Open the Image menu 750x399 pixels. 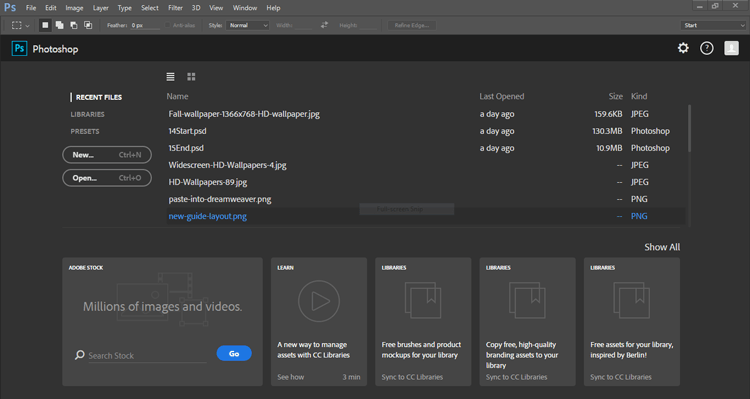point(74,8)
